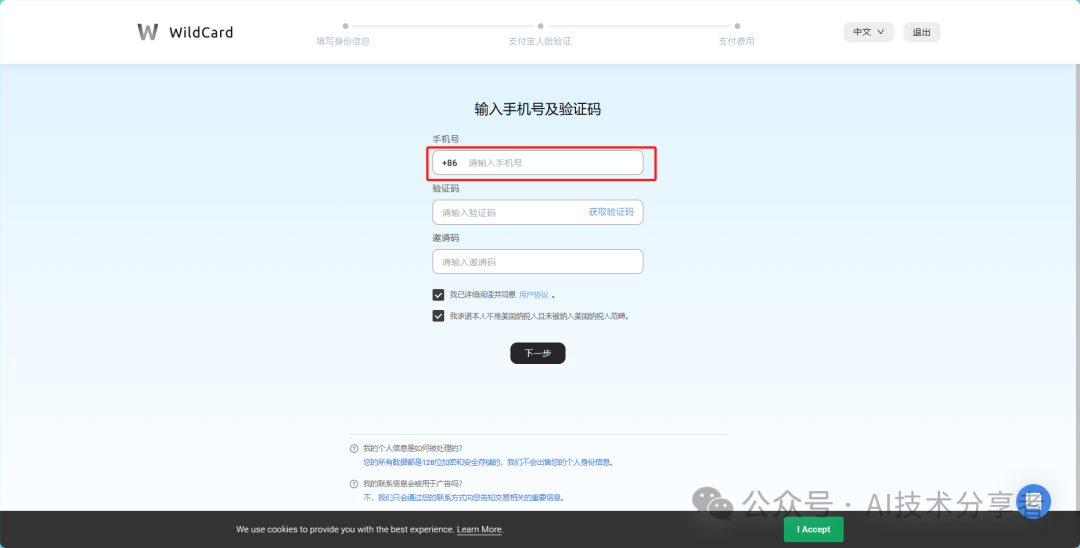The width and height of the screenshot is (1080, 548).
Task: Click the question mark icon beside 我的联系信息会被用于广告吗
Action: (354, 484)
